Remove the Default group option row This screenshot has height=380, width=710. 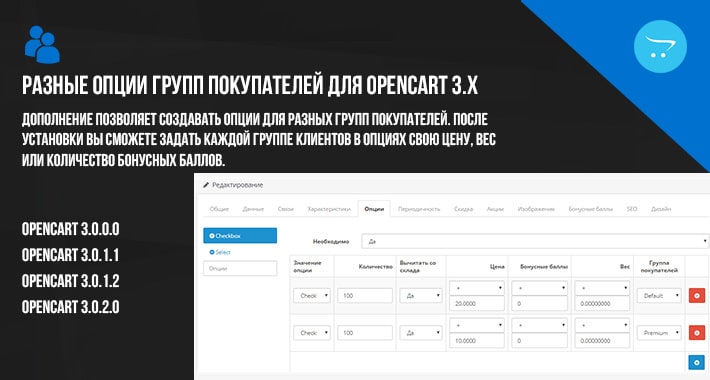696,296
